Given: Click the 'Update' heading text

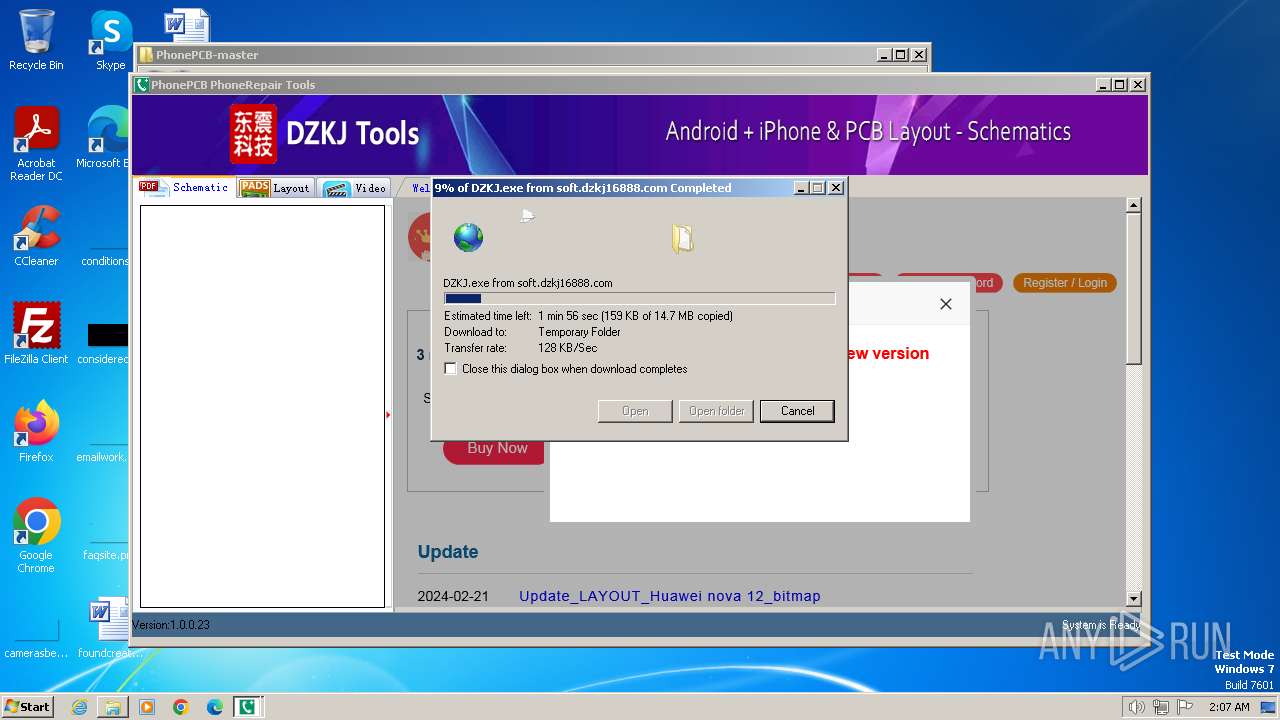Looking at the screenshot, I should pyautogui.click(x=448, y=552).
